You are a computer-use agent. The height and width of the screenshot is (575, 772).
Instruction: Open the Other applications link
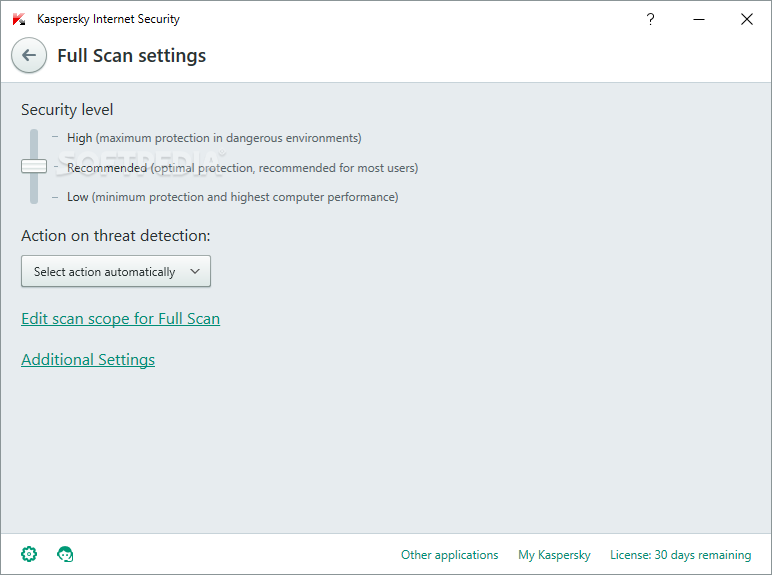(450, 555)
